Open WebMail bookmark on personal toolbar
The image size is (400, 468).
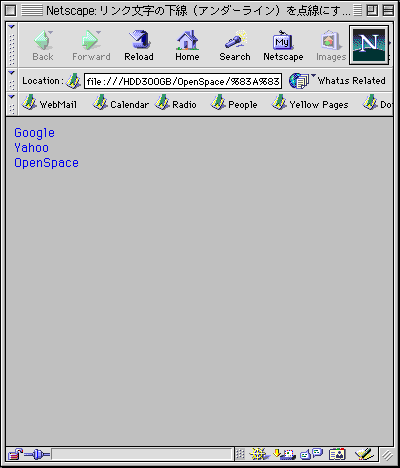coord(49,104)
